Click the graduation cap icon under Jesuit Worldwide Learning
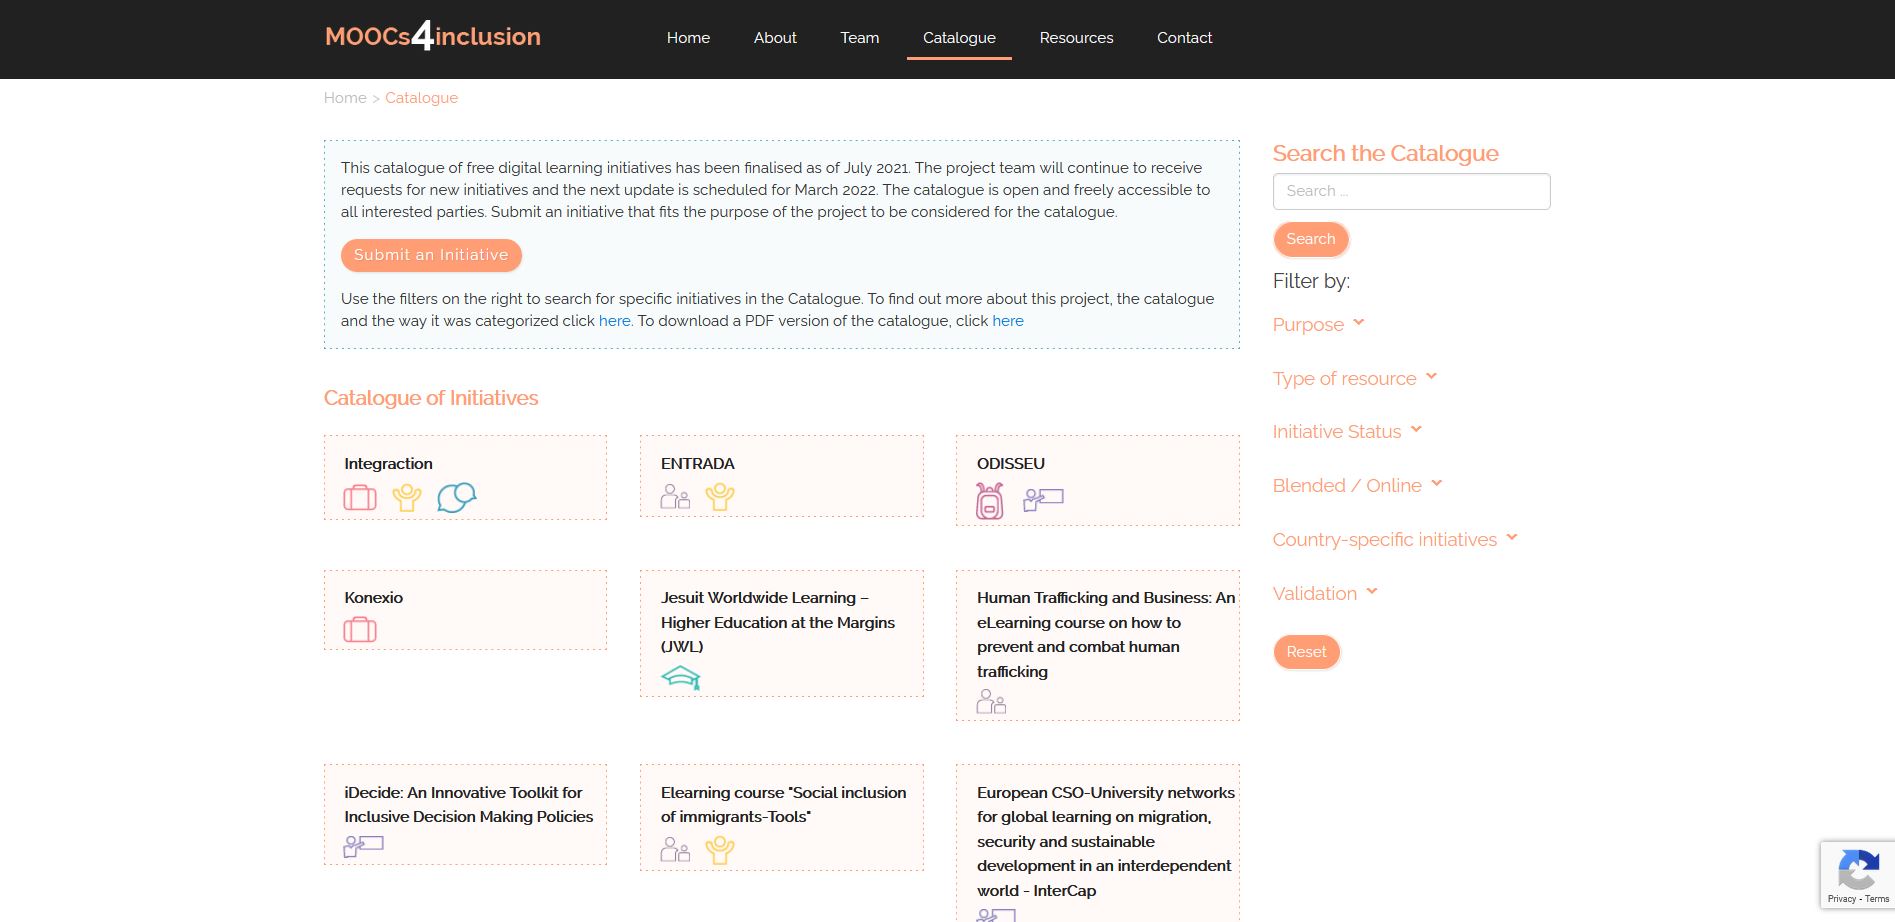The width and height of the screenshot is (1895, 922). [681, 678]
